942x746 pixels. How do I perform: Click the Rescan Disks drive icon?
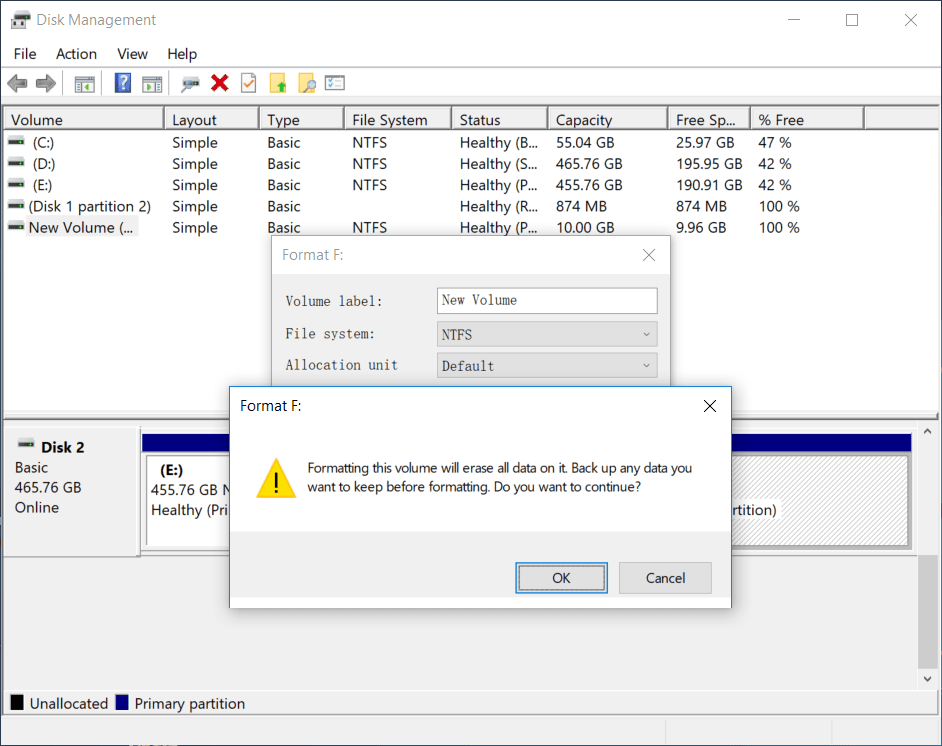(x=190, y=83)
